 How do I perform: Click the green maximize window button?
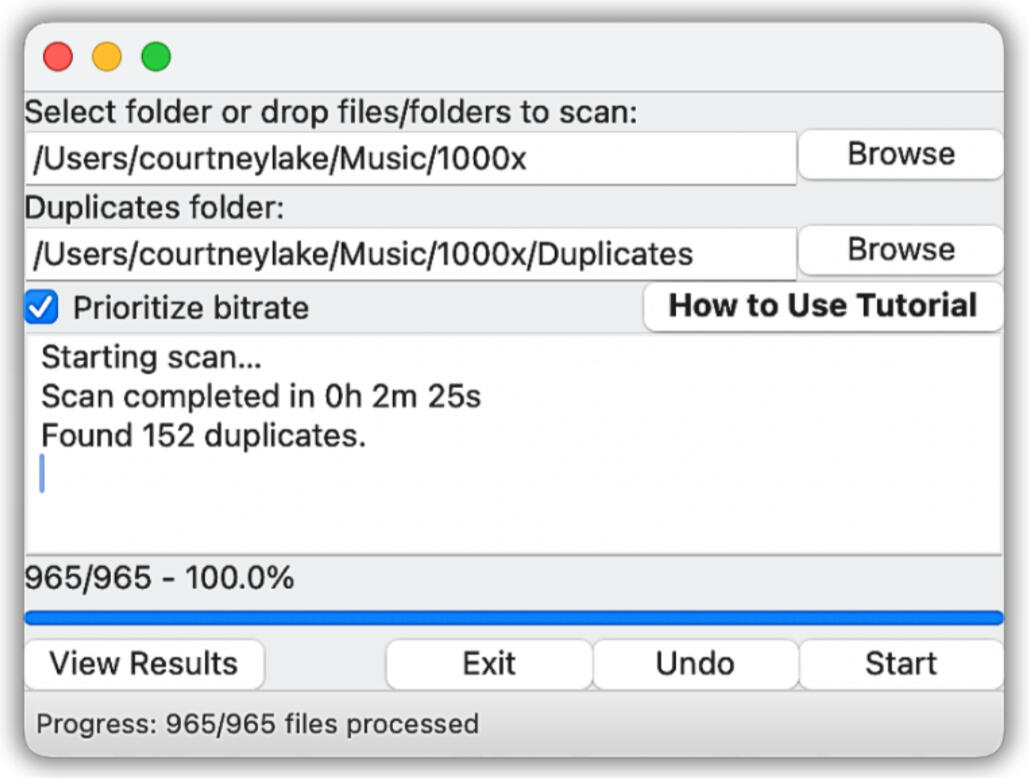pyautogui.click(x=156, y=56)
